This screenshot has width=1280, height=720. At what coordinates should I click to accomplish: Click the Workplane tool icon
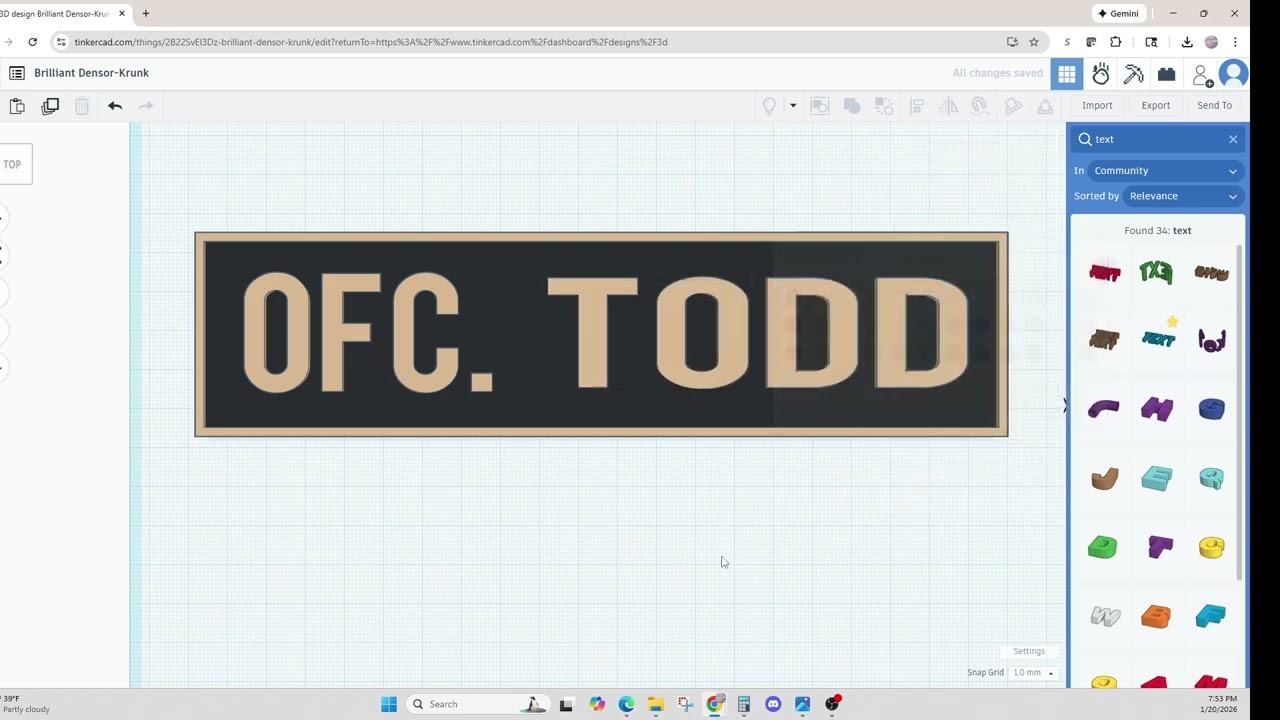point(1013,106)
